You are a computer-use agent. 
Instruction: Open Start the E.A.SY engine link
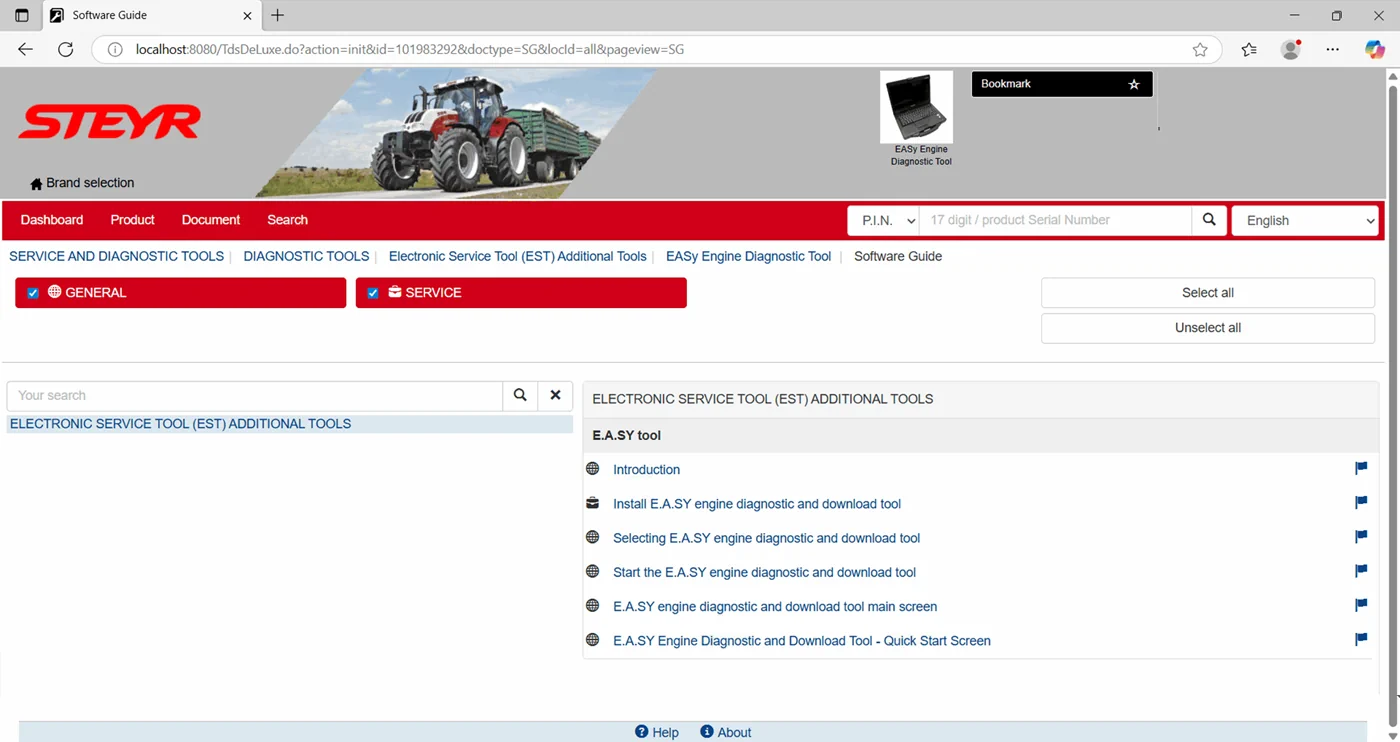click(x=764, y=572)
